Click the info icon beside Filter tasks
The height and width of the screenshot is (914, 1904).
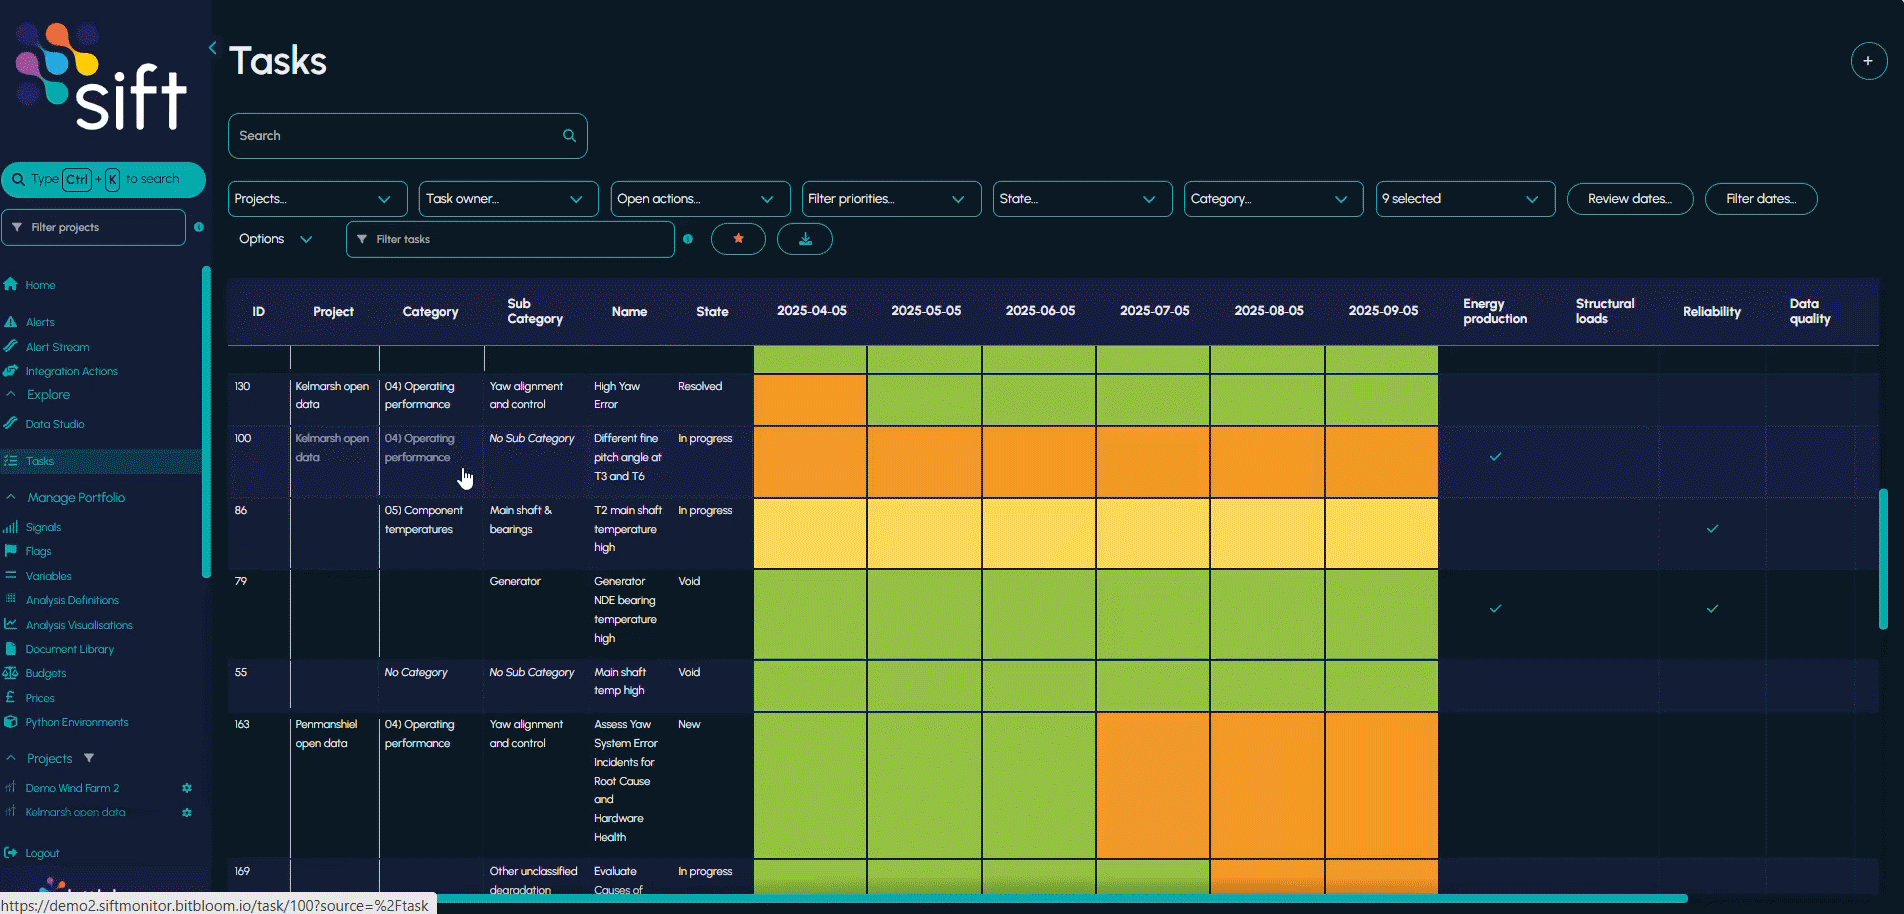[688, 239]
